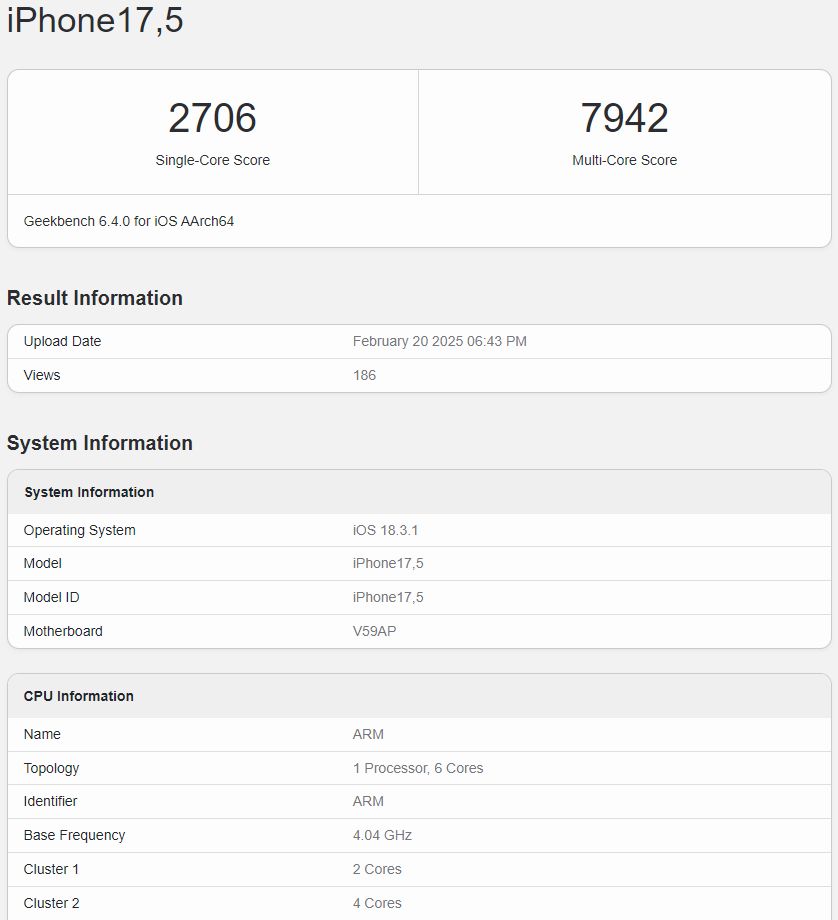Viewport: 838px width, 920px height.
Task: Select the single-core score 2706
Action: coord(212,118)
